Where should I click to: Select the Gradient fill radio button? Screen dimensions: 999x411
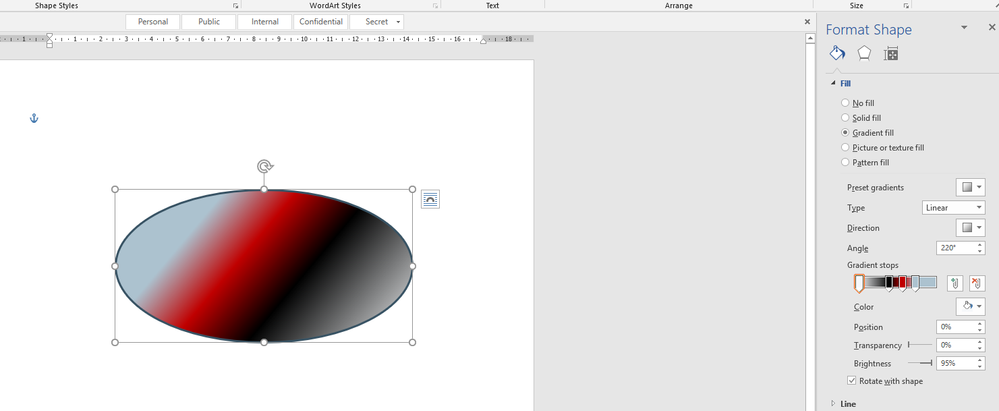pyautogui.click(x=845, y=133)
